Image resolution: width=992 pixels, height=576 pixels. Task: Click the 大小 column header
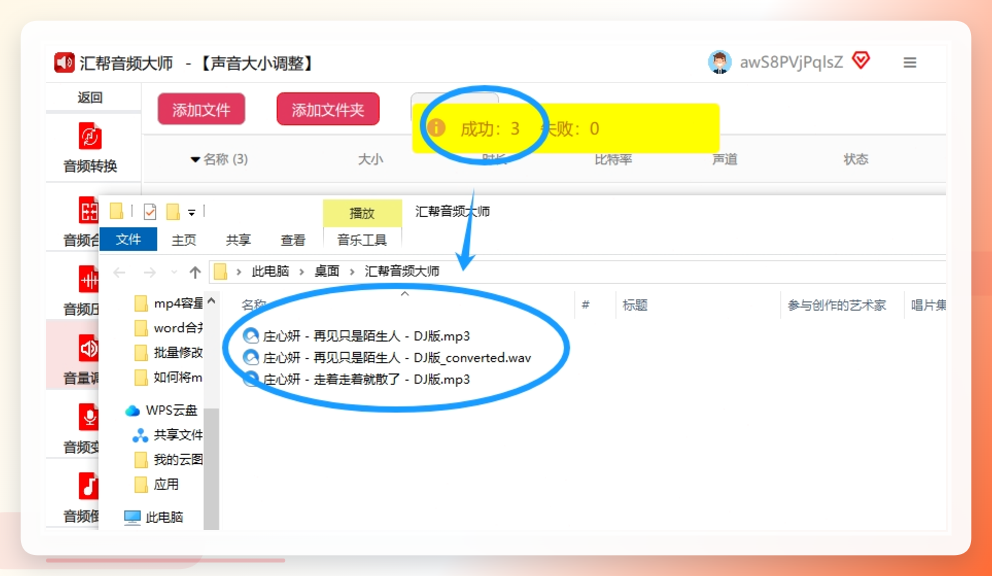pos(370,160)
